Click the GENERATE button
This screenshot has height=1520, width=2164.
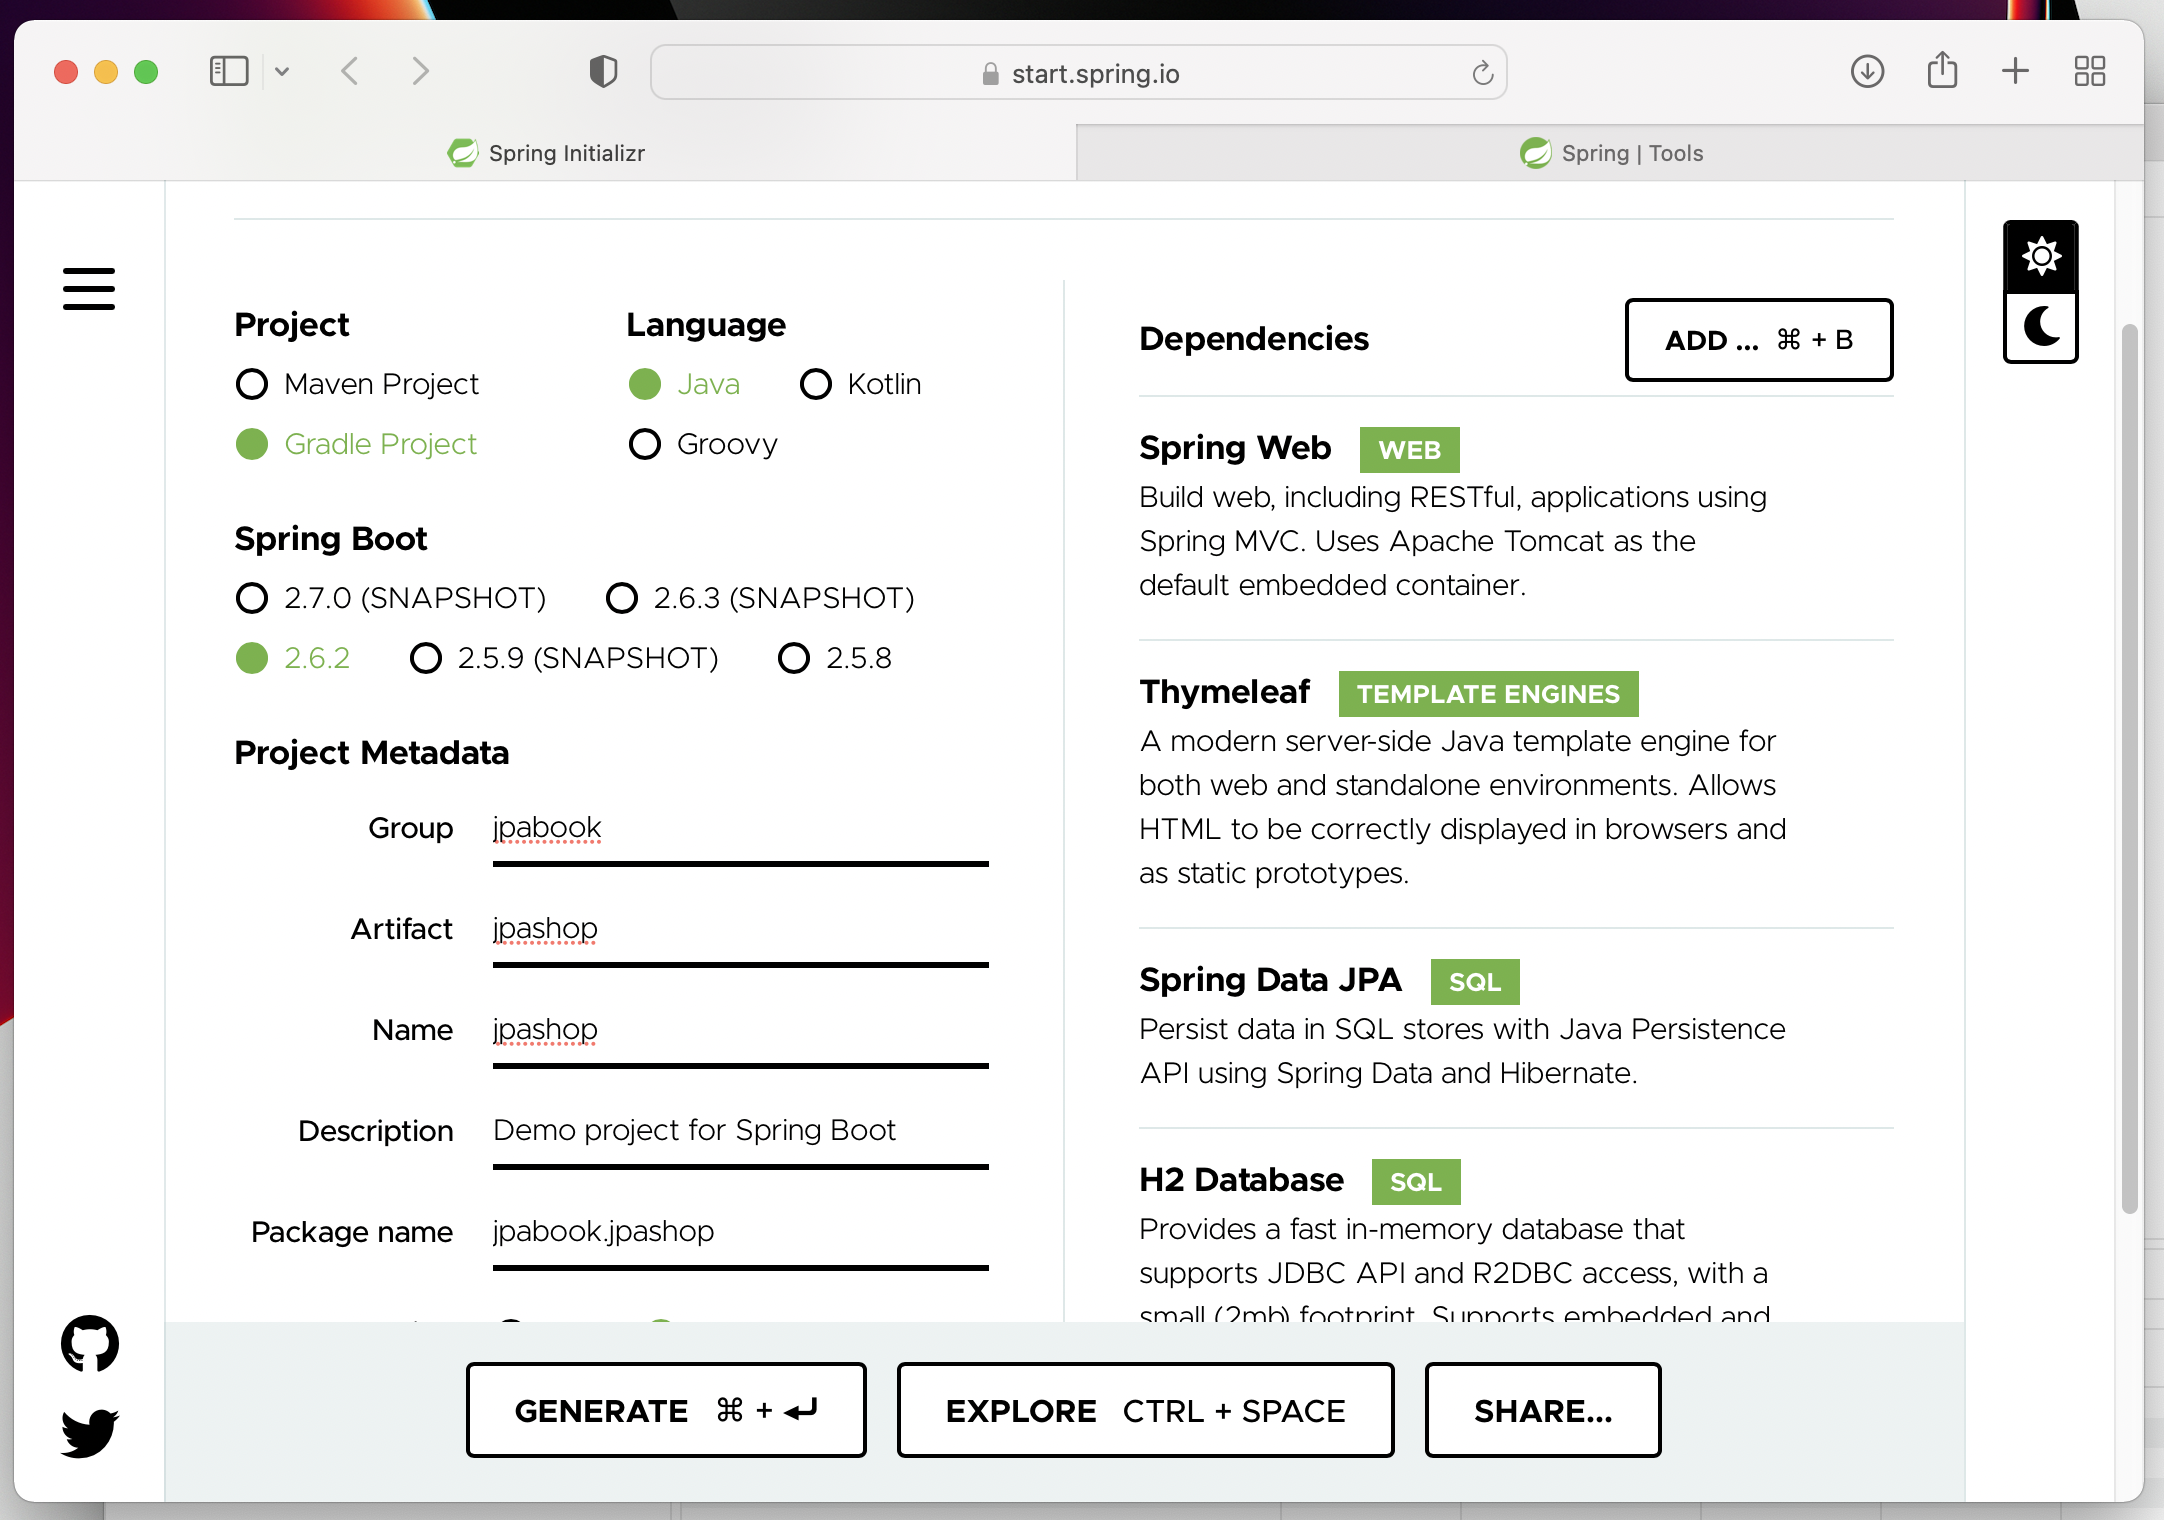pos(666,1410)
